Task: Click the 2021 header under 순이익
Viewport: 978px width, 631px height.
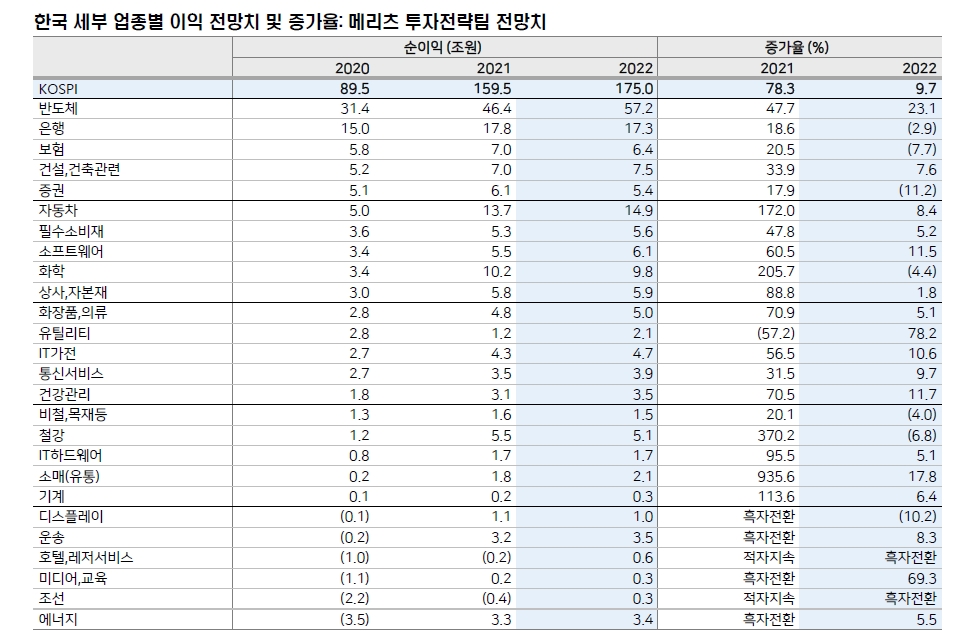Action: [492, 68]
